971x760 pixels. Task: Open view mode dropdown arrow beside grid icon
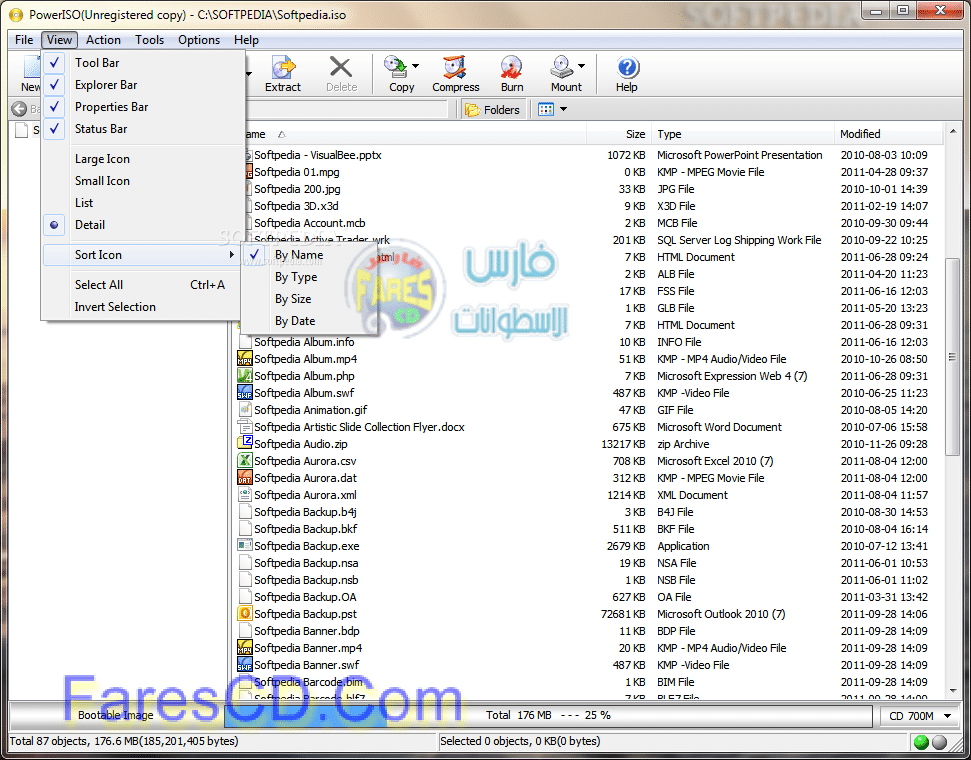pos(564,110)
